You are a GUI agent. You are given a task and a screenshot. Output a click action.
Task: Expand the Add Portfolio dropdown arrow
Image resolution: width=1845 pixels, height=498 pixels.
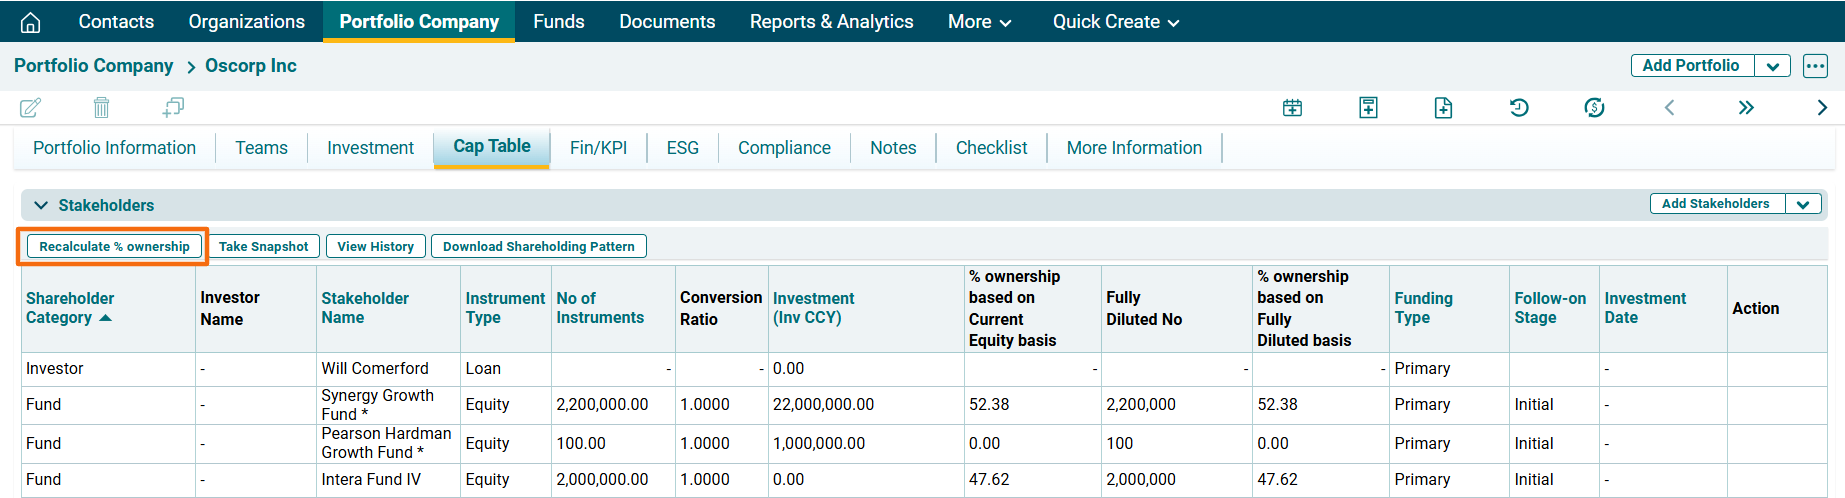[x=1773, y=66]
